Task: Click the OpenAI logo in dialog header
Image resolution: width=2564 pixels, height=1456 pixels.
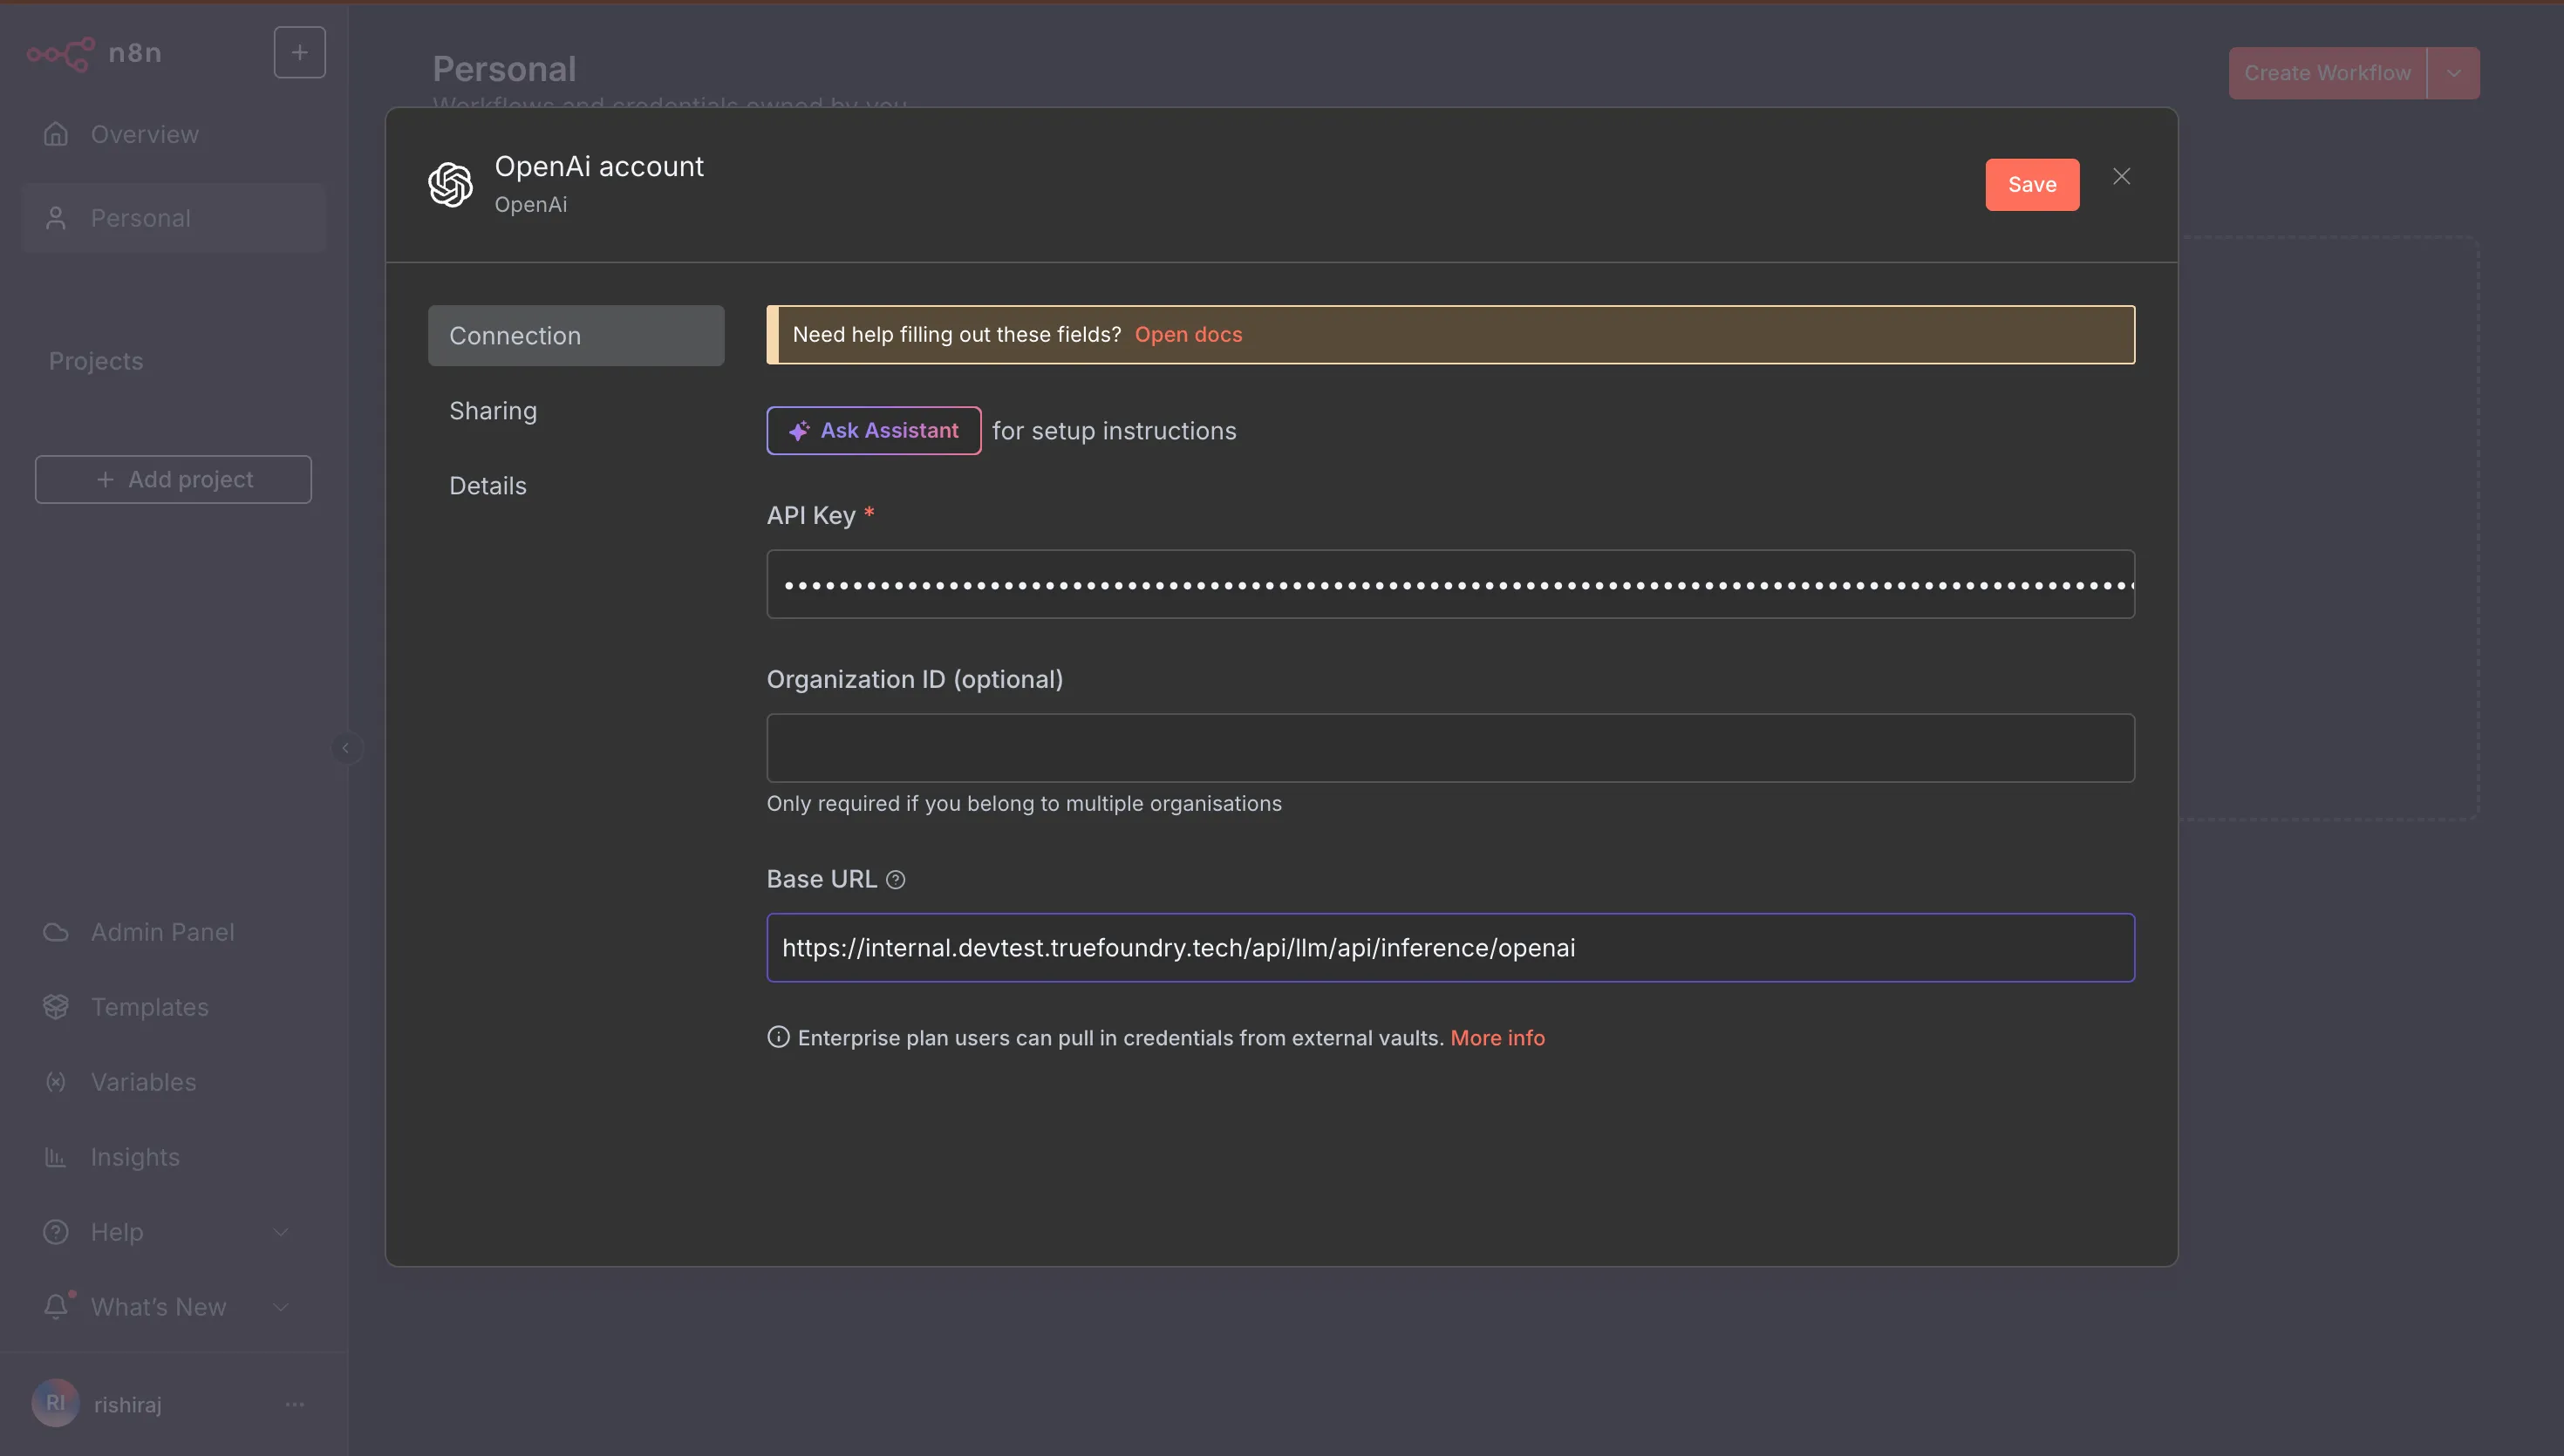Action: (x=450, y=184)
